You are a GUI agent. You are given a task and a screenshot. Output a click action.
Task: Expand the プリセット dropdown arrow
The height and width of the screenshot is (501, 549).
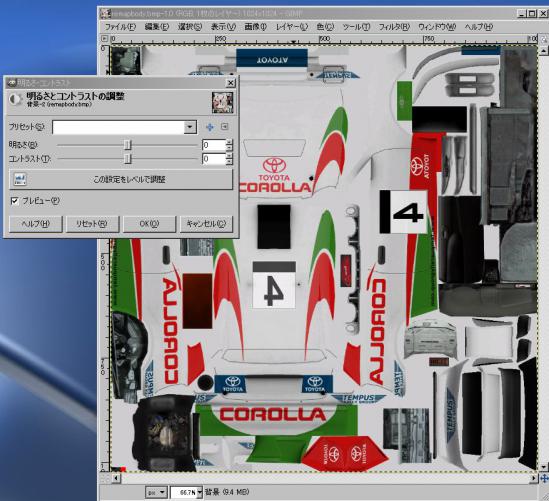click(190, 127)
